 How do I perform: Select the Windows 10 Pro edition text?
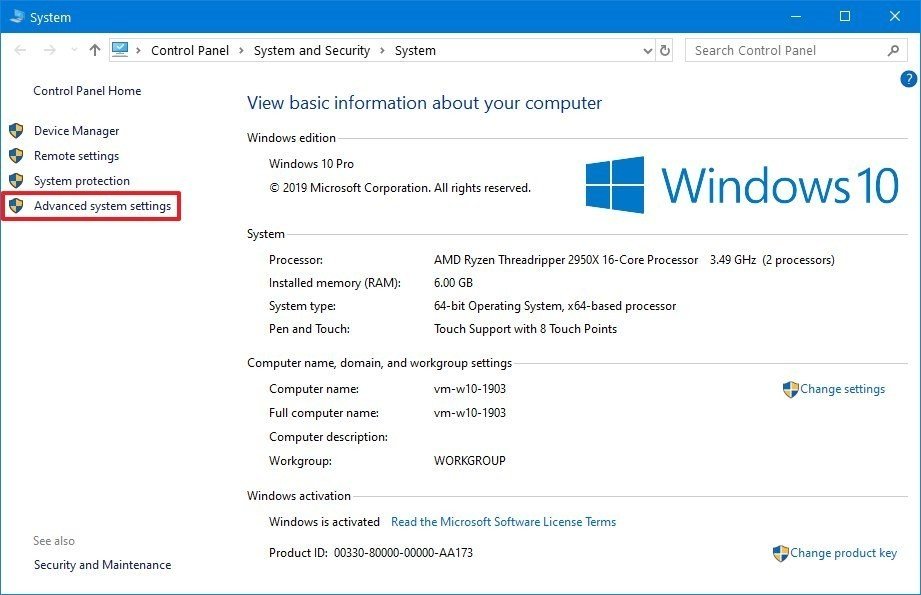pos(311,164)
